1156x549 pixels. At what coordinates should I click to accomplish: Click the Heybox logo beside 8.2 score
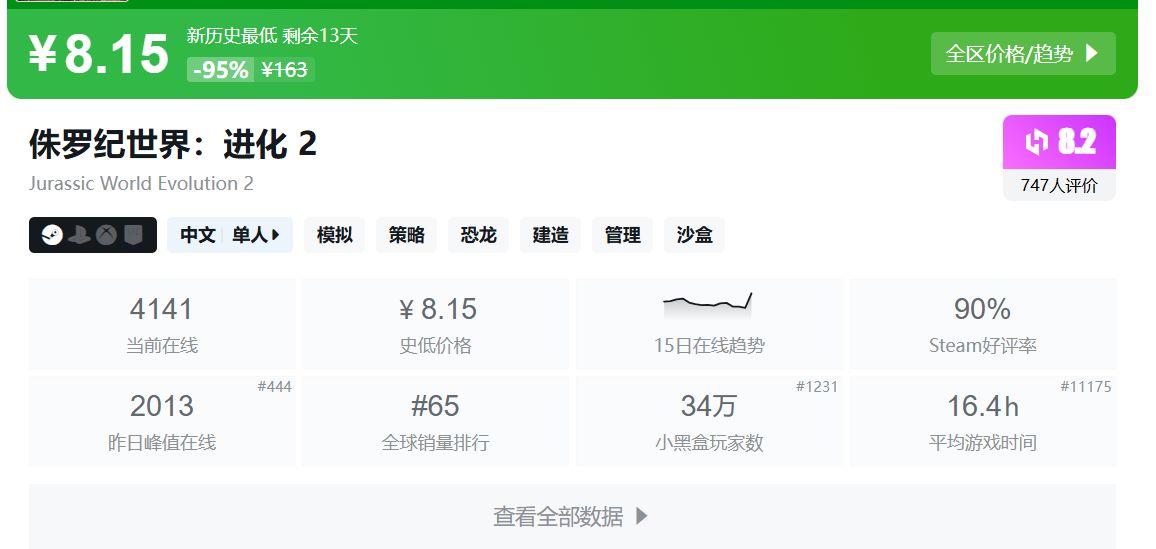(1037, 142)
